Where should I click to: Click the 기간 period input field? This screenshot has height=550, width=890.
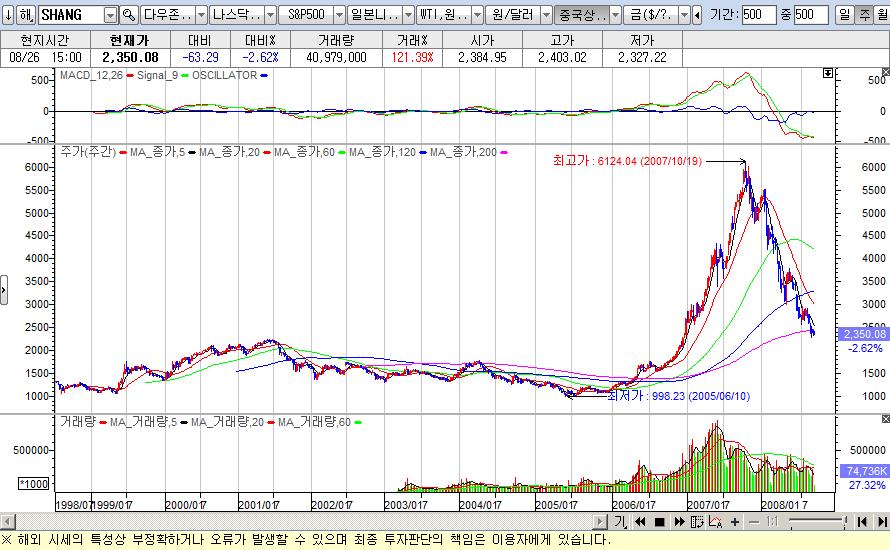tap(759, 15)
